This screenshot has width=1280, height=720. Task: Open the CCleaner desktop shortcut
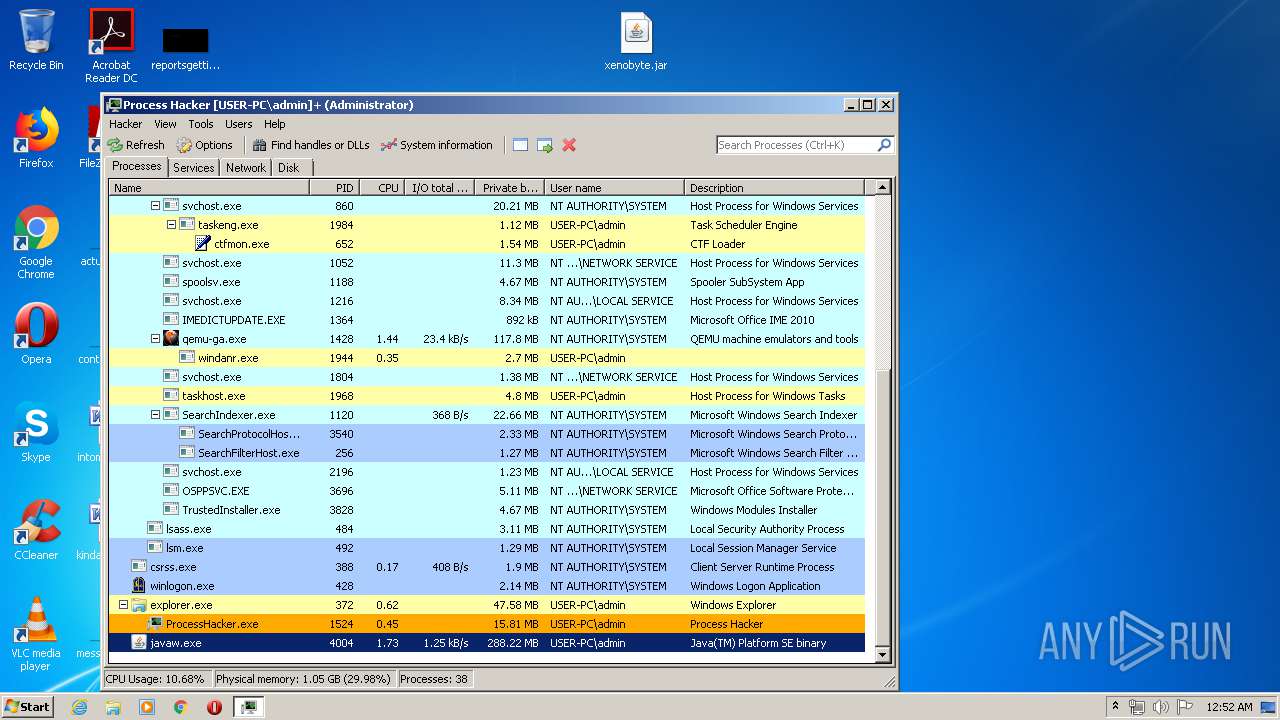tap(36, 530)
